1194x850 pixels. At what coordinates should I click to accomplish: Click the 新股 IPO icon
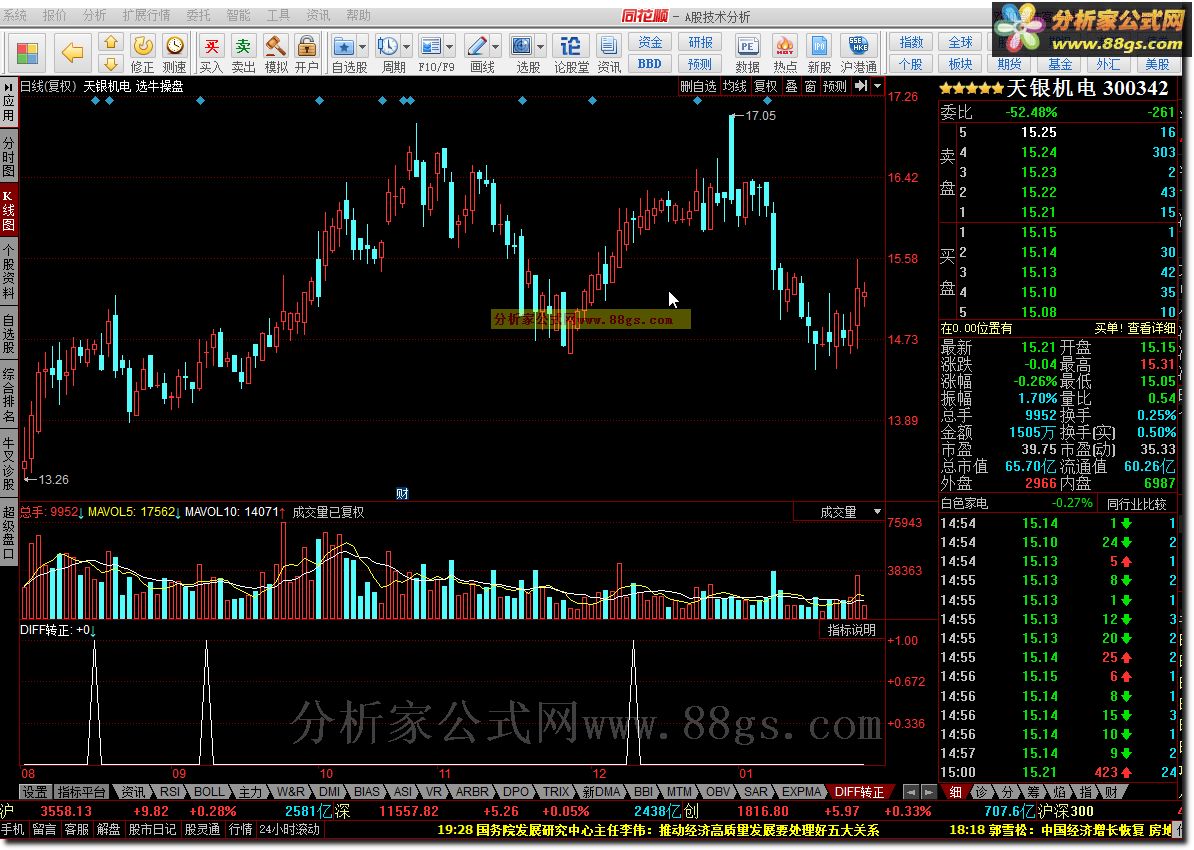(819, 53)
